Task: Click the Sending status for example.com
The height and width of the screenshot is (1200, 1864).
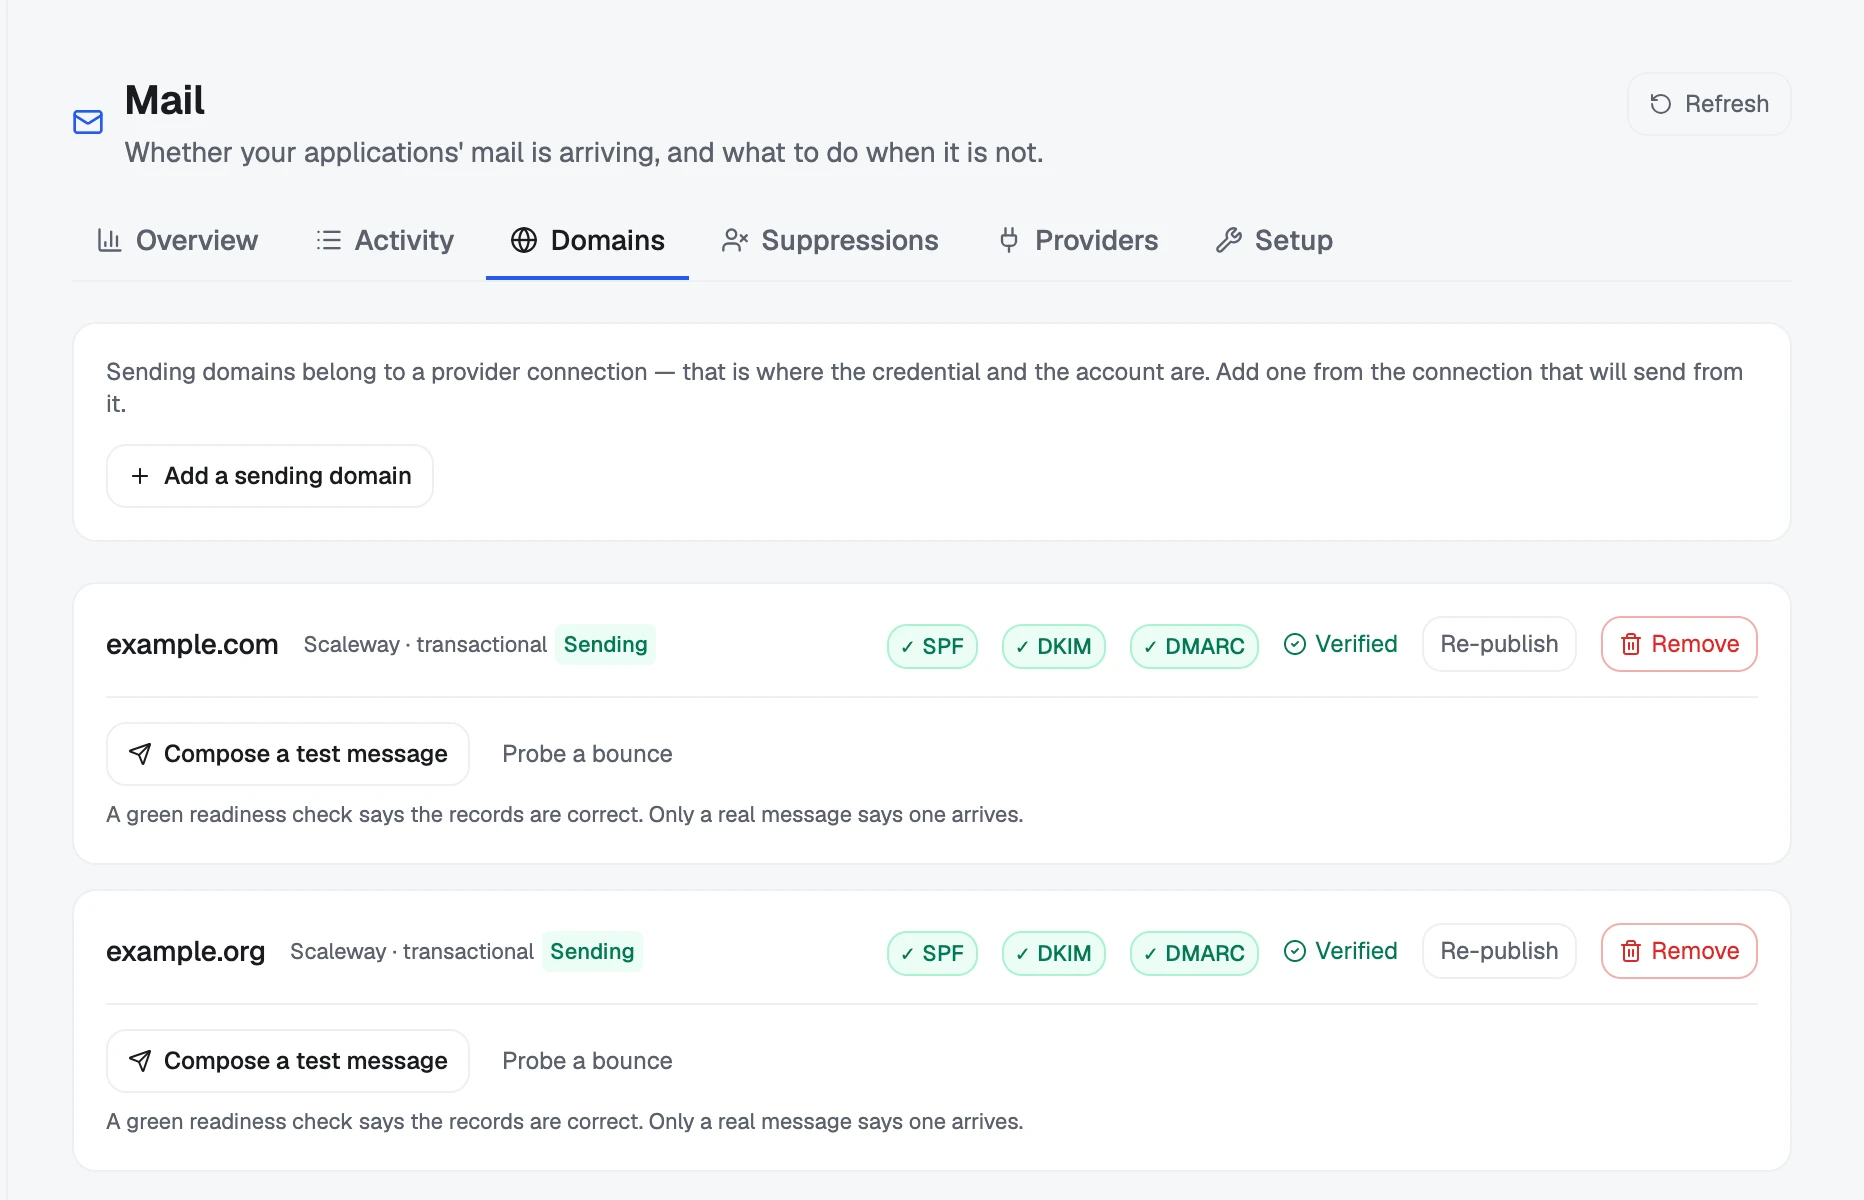Action: (x=605, y=644)
